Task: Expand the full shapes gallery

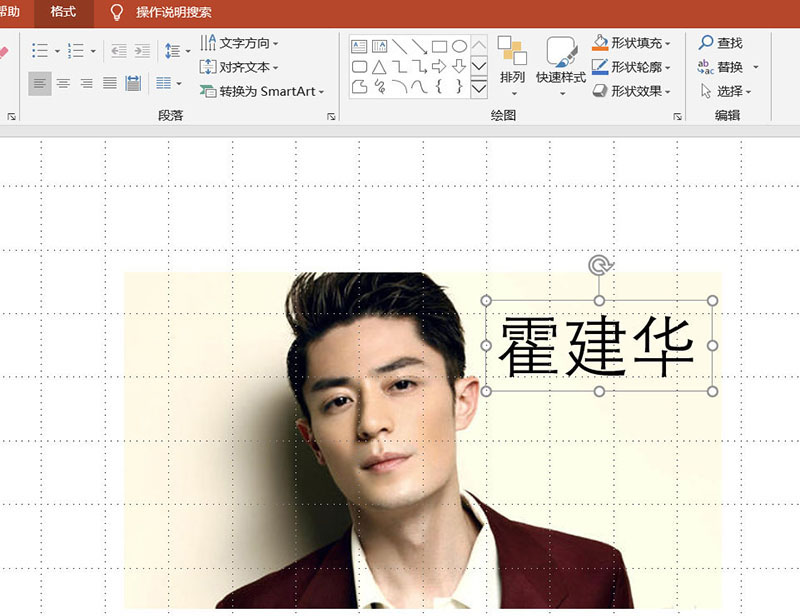Action: point(479,88)
